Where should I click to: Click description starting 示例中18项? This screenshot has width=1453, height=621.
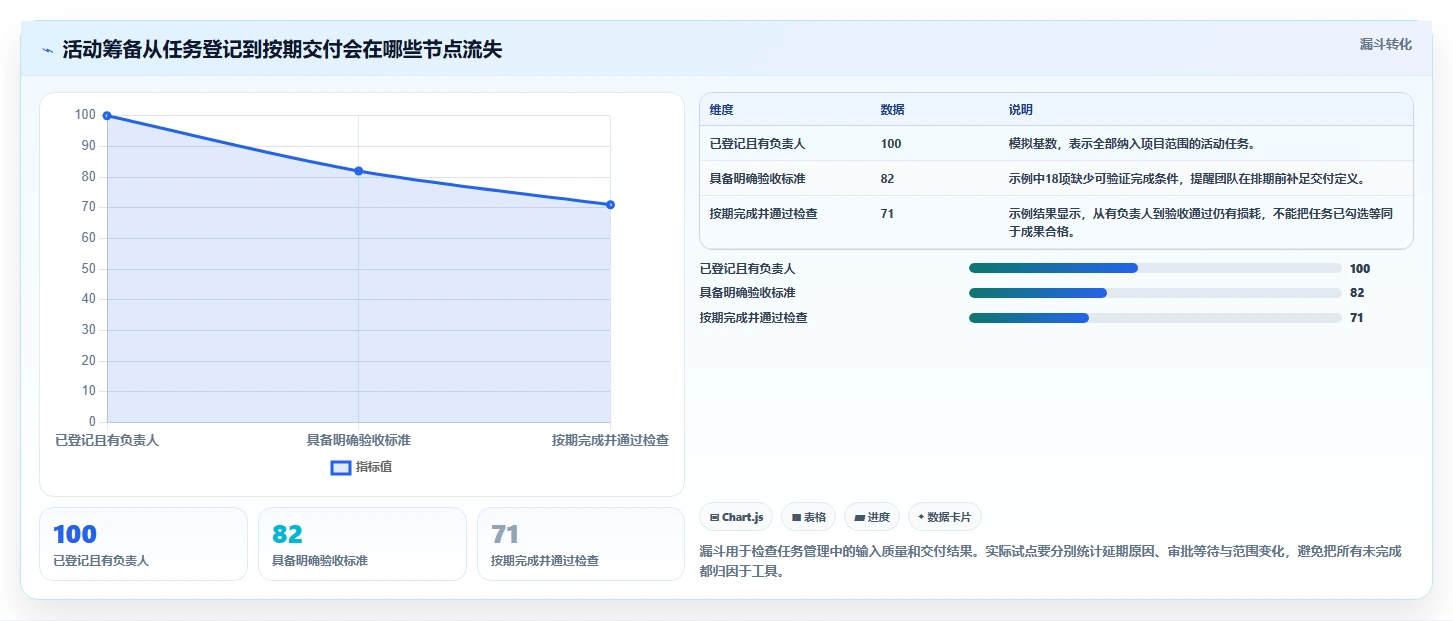tap(1187, 179)
